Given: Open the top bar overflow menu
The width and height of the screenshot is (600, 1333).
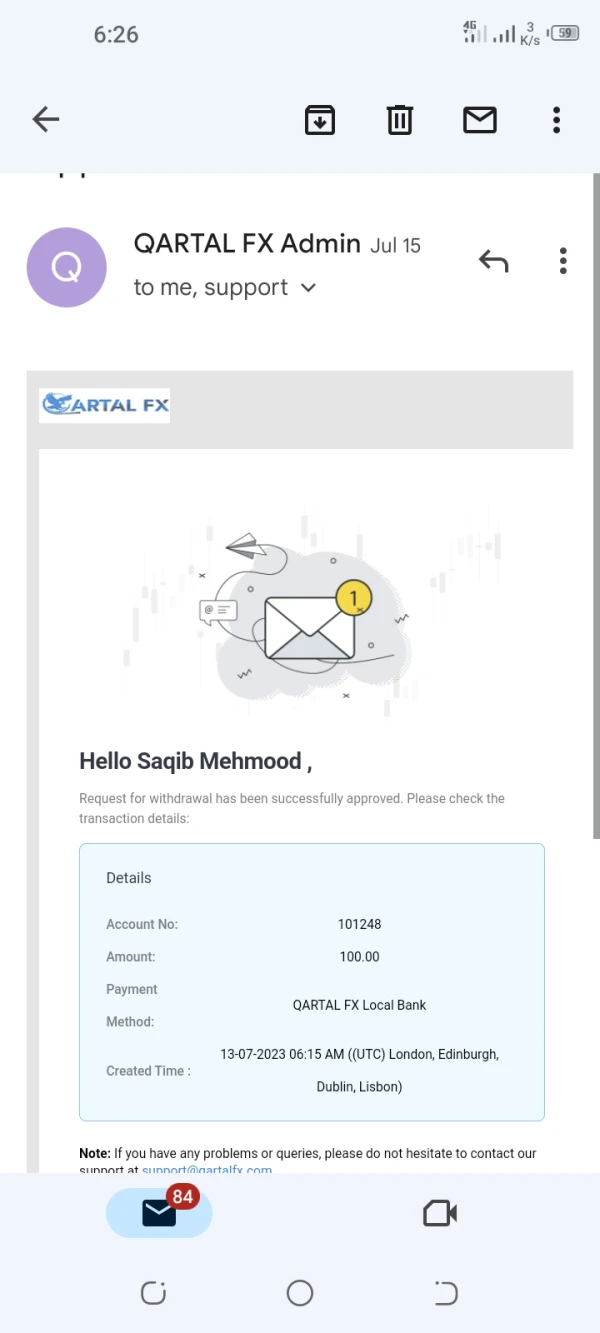Looking at the screenshot, I should coord(557,120).
